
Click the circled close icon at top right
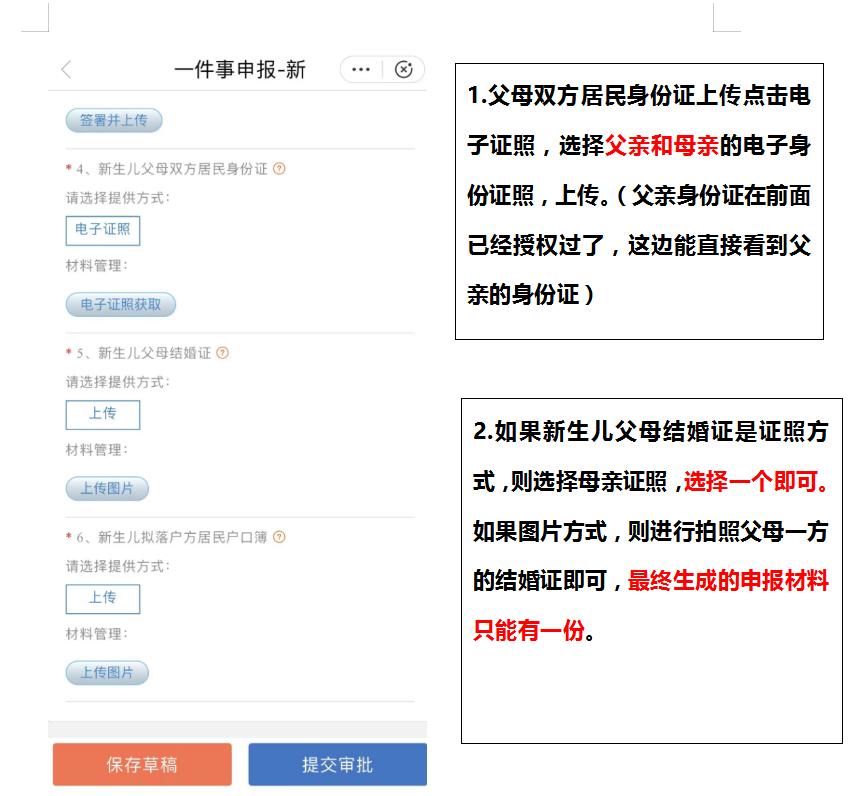(404, 70)
